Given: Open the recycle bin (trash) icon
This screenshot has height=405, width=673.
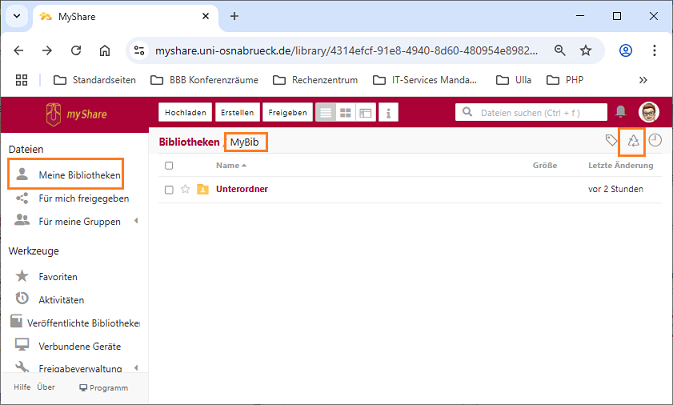Looking at the screenshot, I should click(x=633, y=142).
